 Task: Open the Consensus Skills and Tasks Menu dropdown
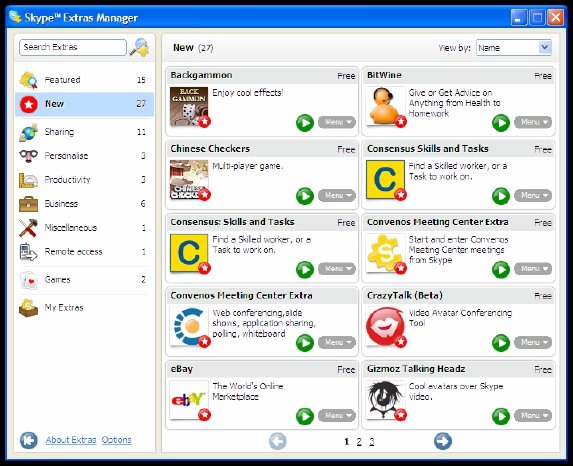[x=533, y=196]
